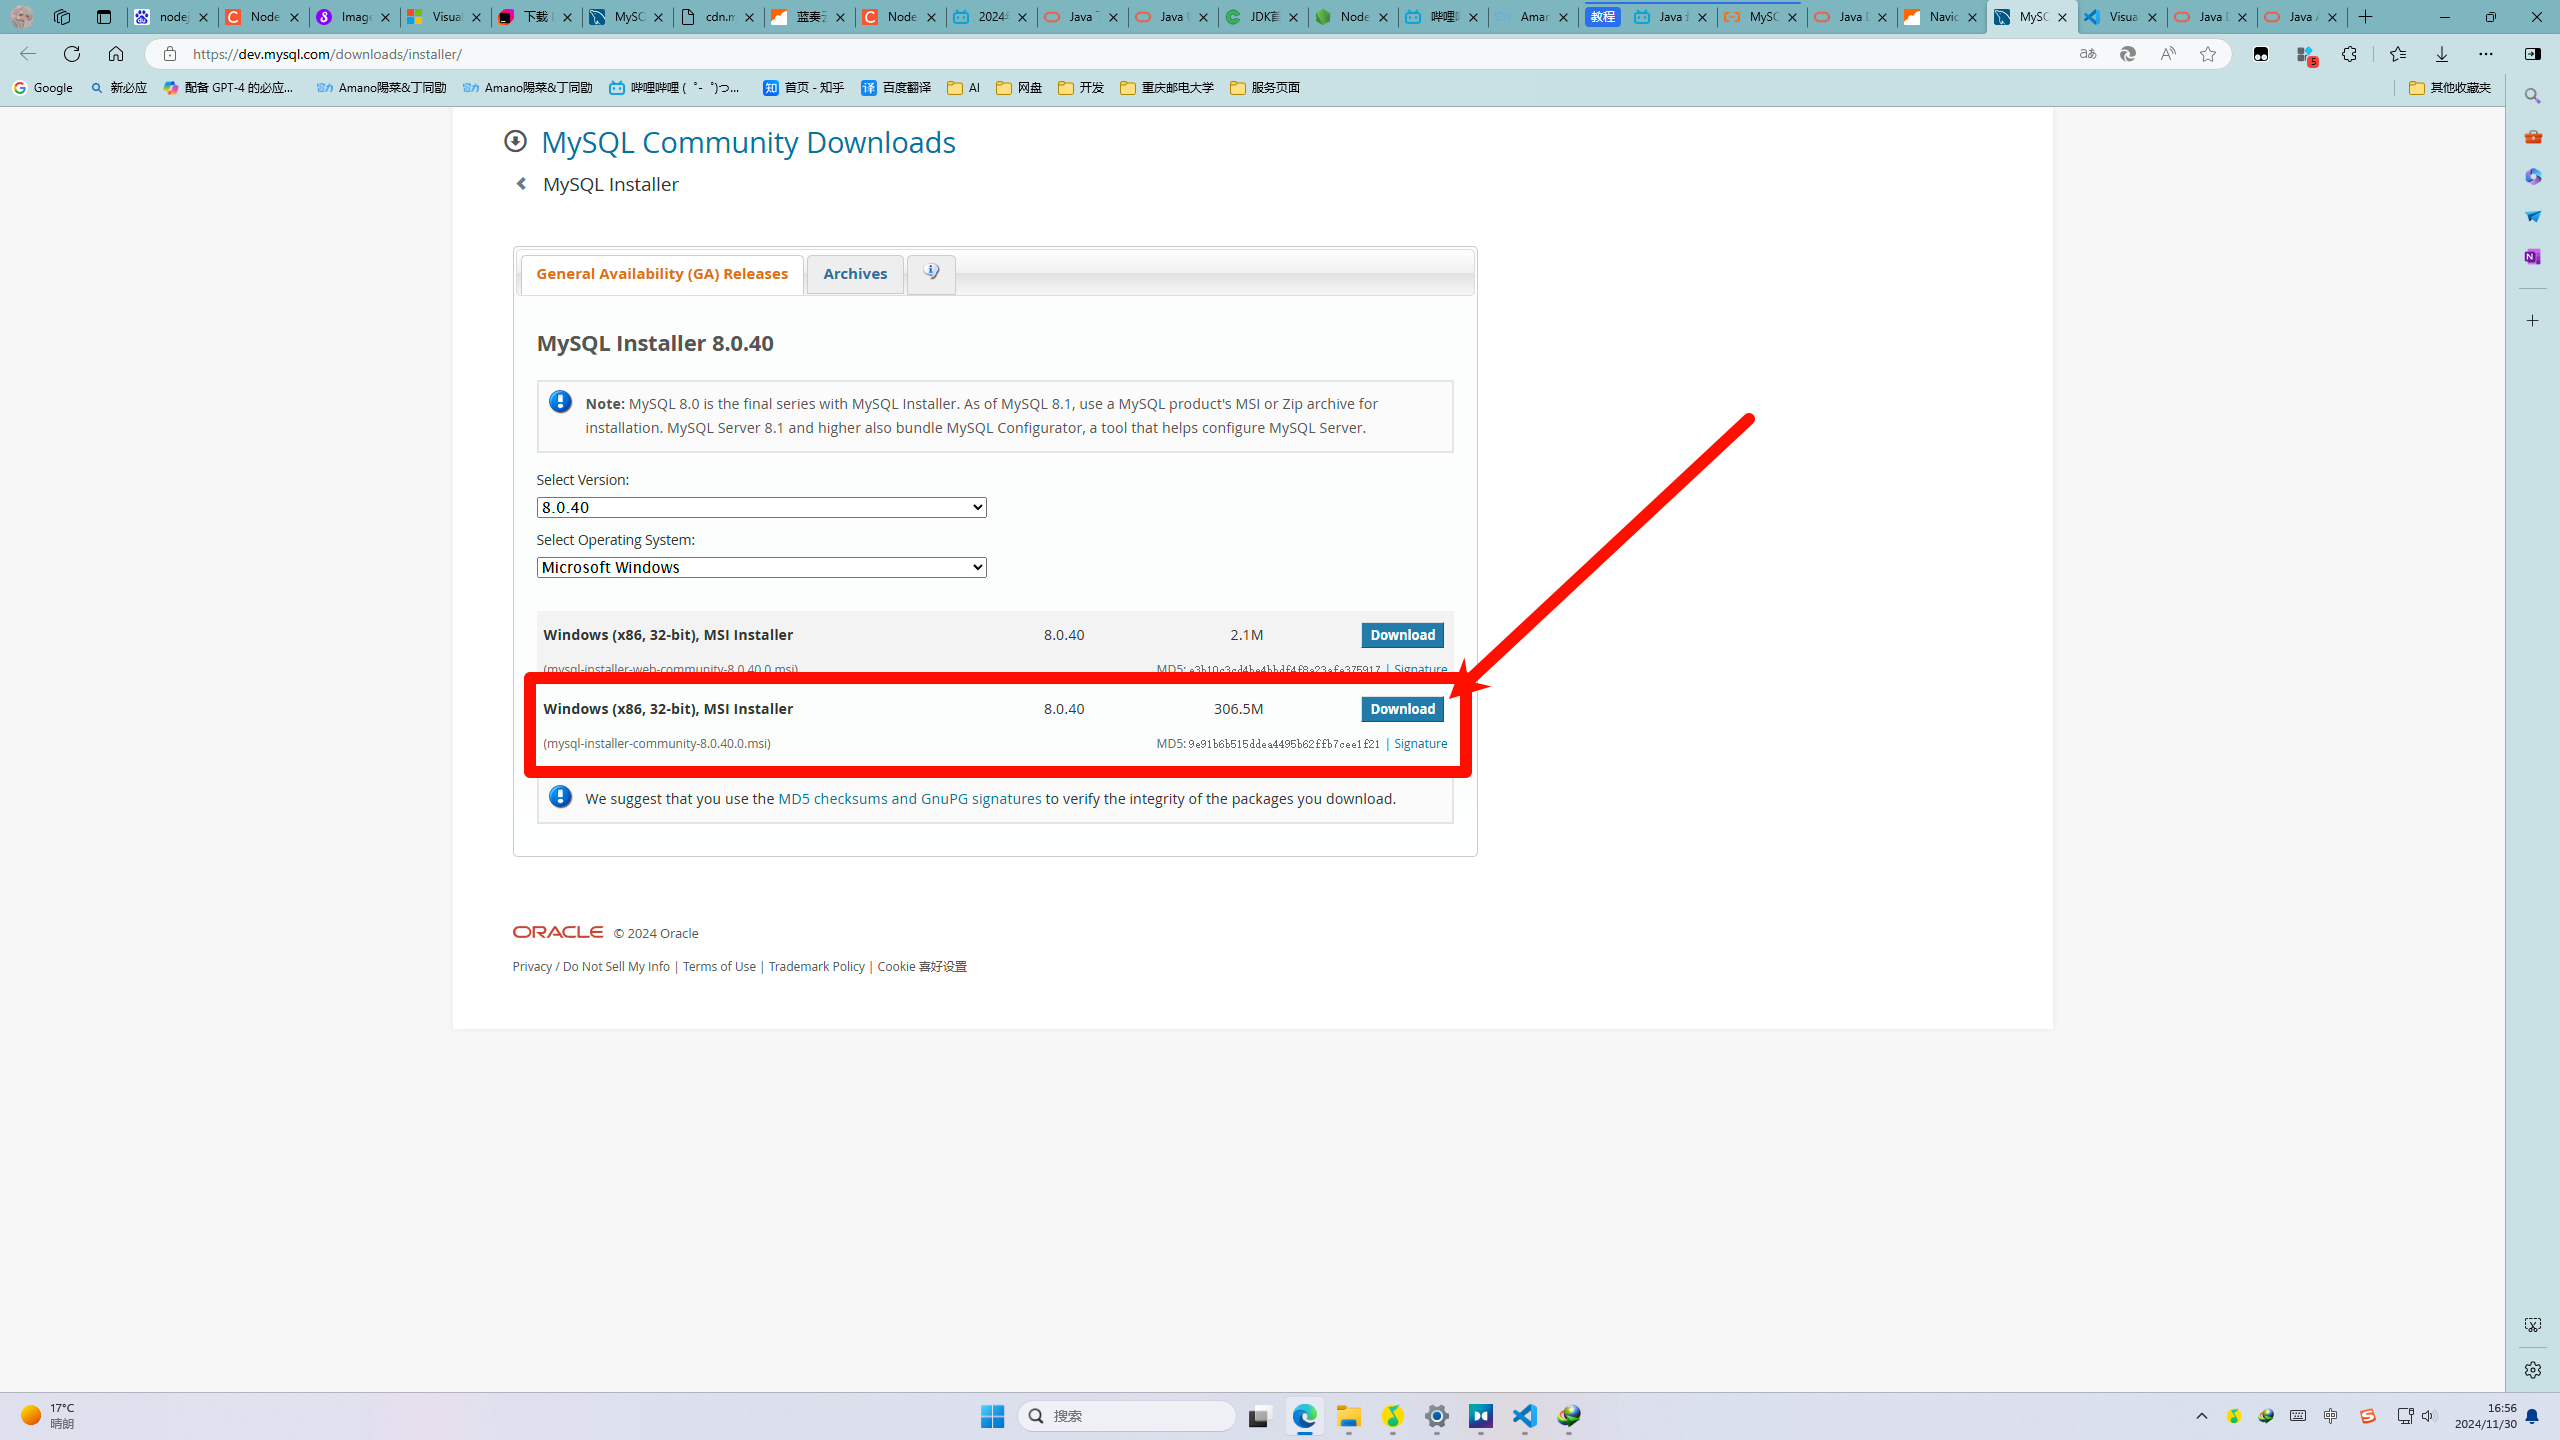2560x1440 pixels.
Task: Open the sidebar OneNote icon
Action: 2532,257
